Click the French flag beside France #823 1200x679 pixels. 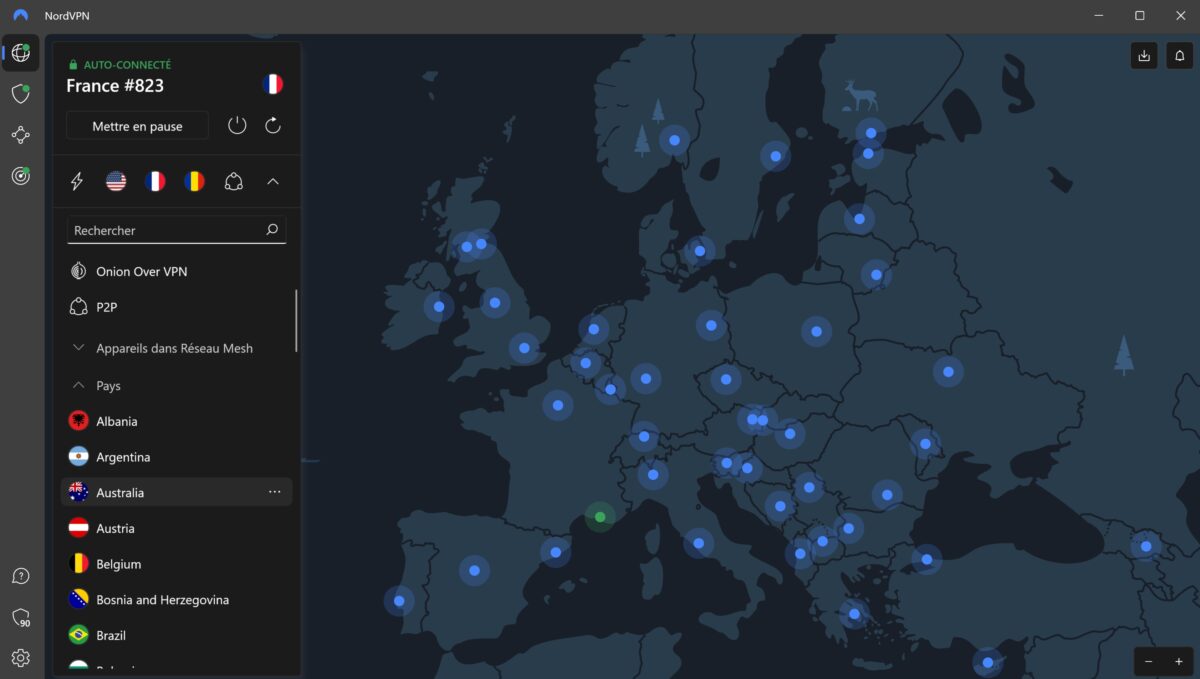pyautogui.click(x=272, y=85)
